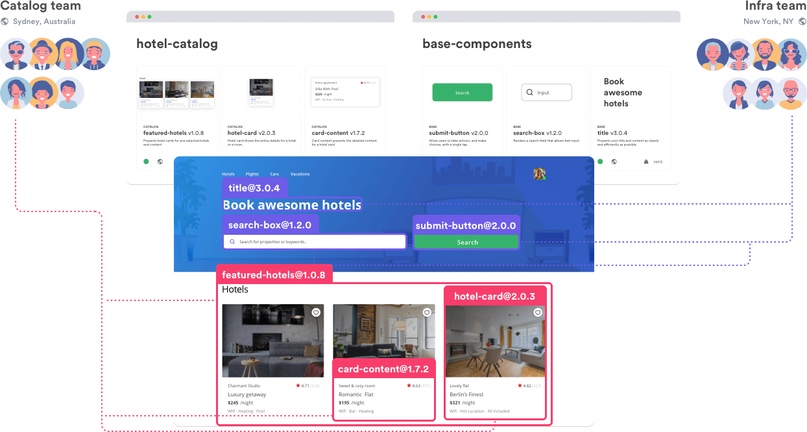Select the gray-haired man avatar in Infra team

[x=713, y=55]
